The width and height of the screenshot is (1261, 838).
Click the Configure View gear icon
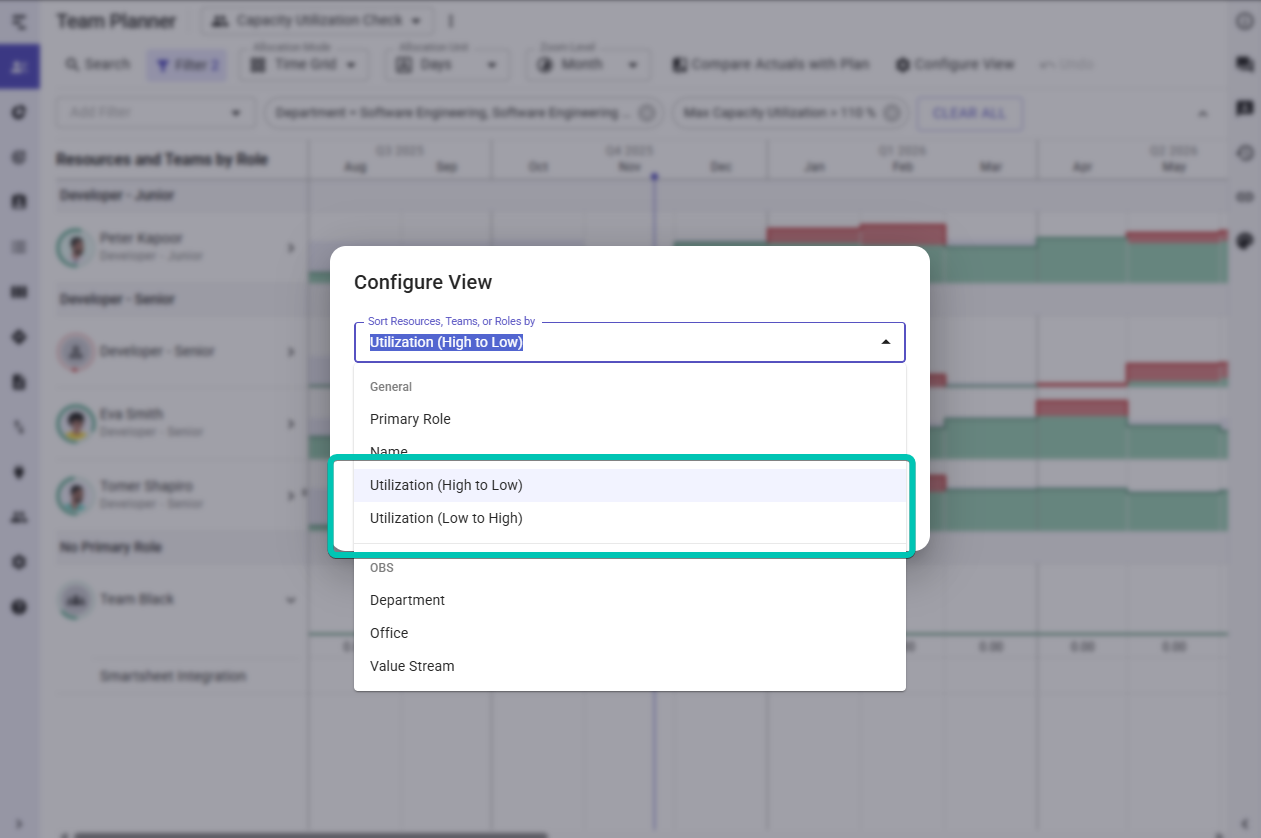click(x=902, y=65)
